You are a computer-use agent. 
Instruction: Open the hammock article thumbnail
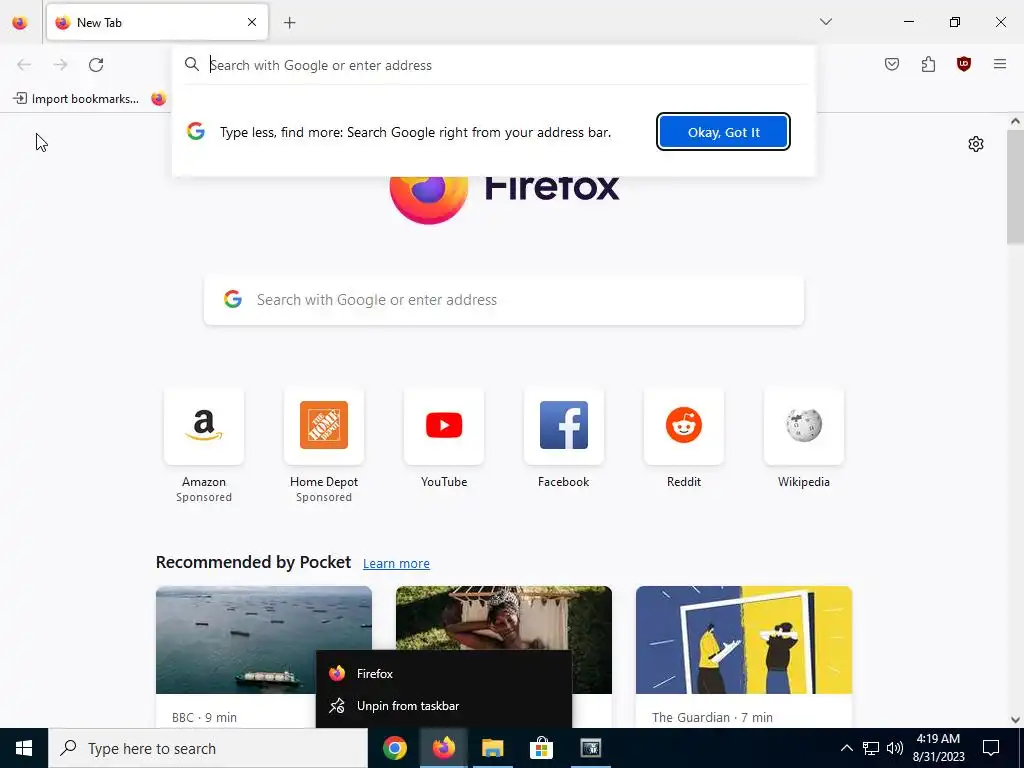click(x=504, y=618)
